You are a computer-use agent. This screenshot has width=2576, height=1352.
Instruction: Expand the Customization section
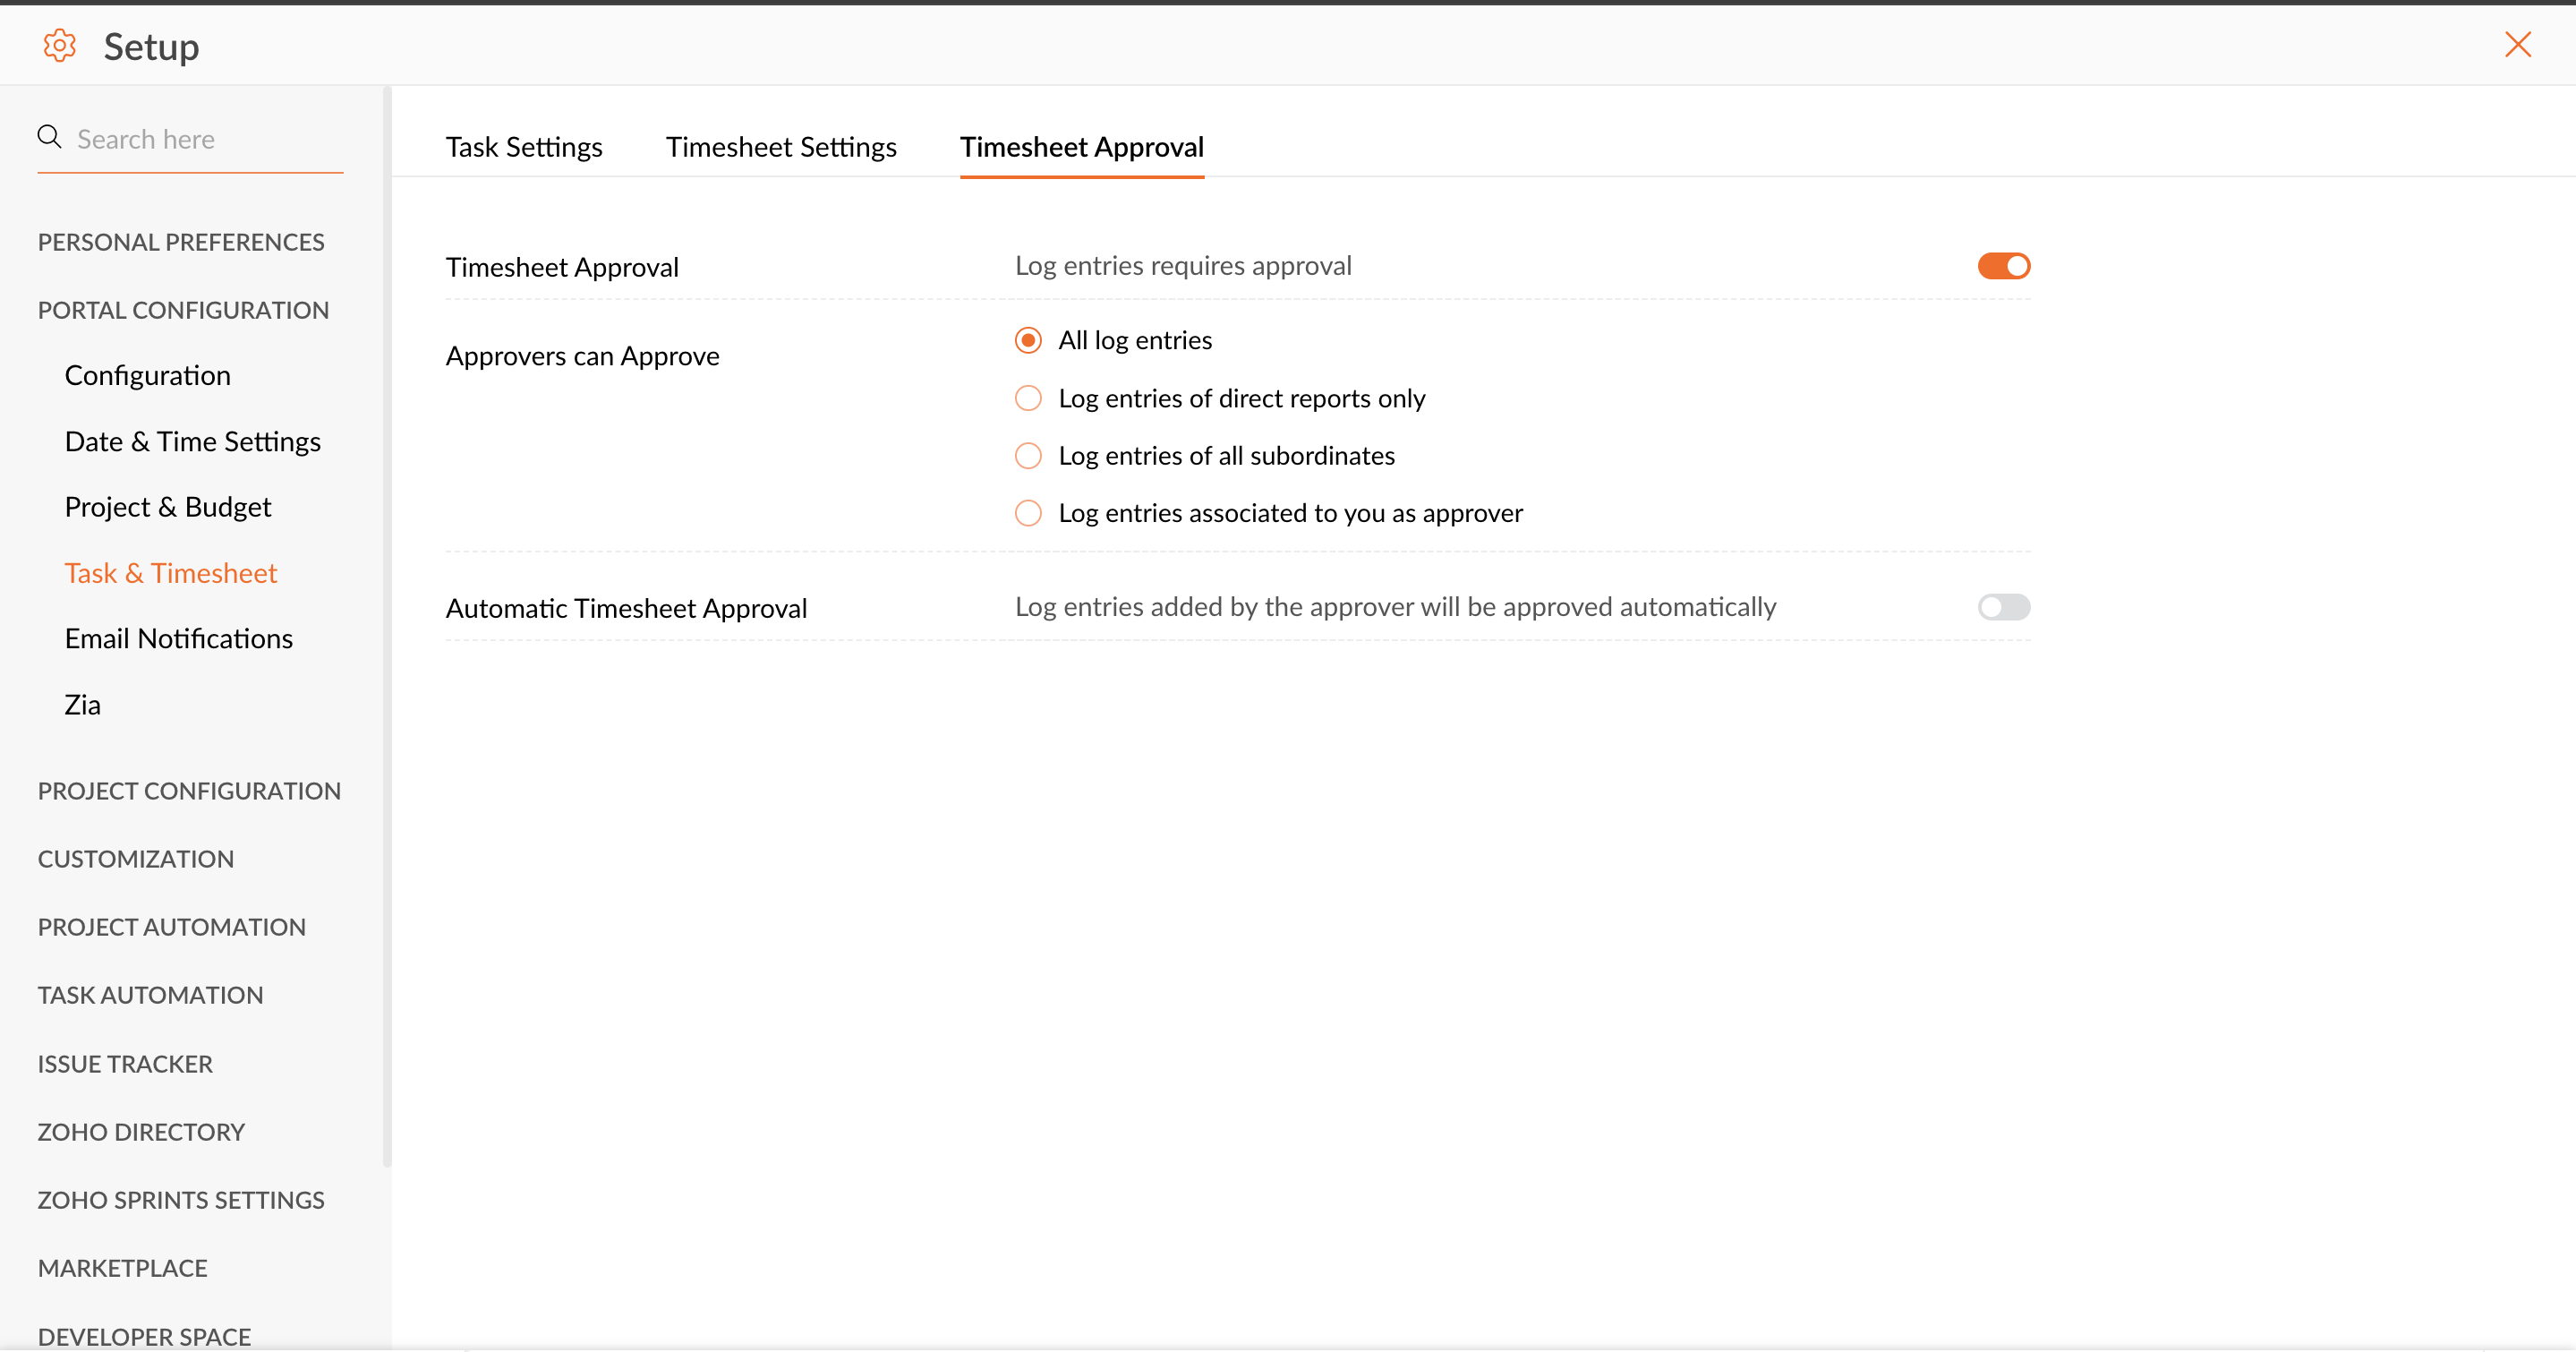click(x=136, y=859)
